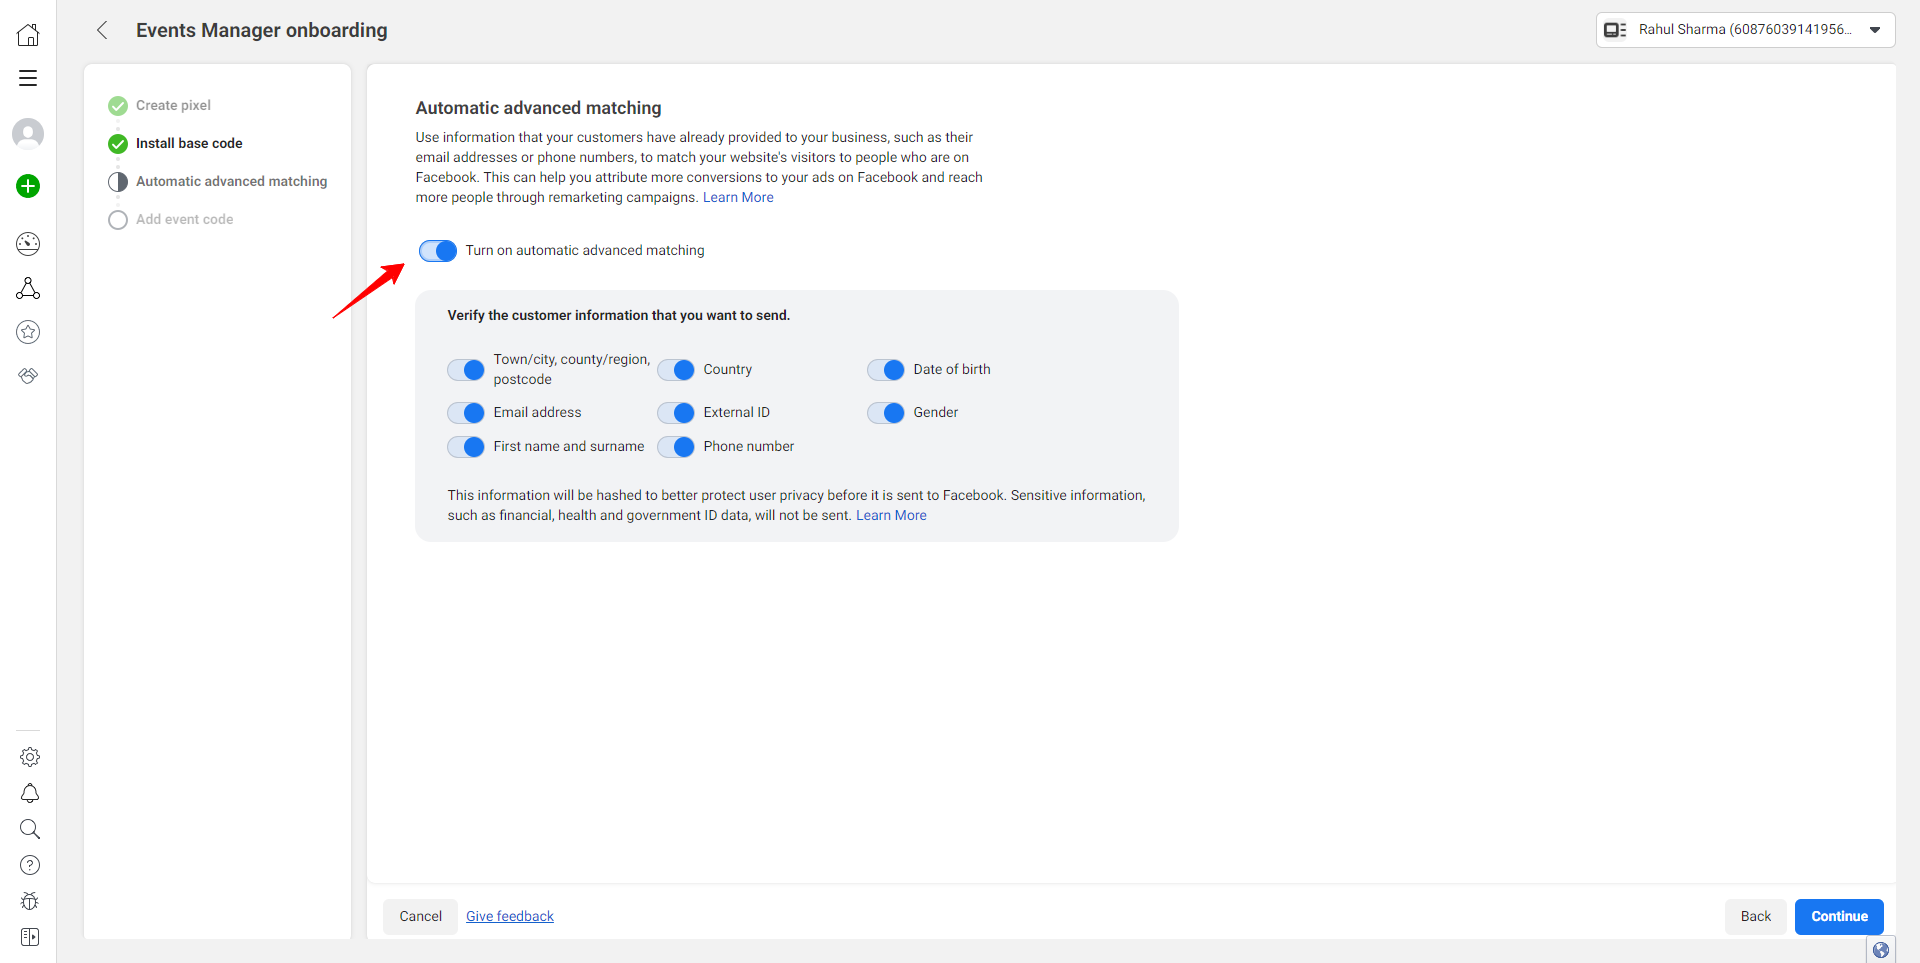Toggle the Gender switch
The width and height of the screenshot is (1920, 963).
tap(886, 413)
